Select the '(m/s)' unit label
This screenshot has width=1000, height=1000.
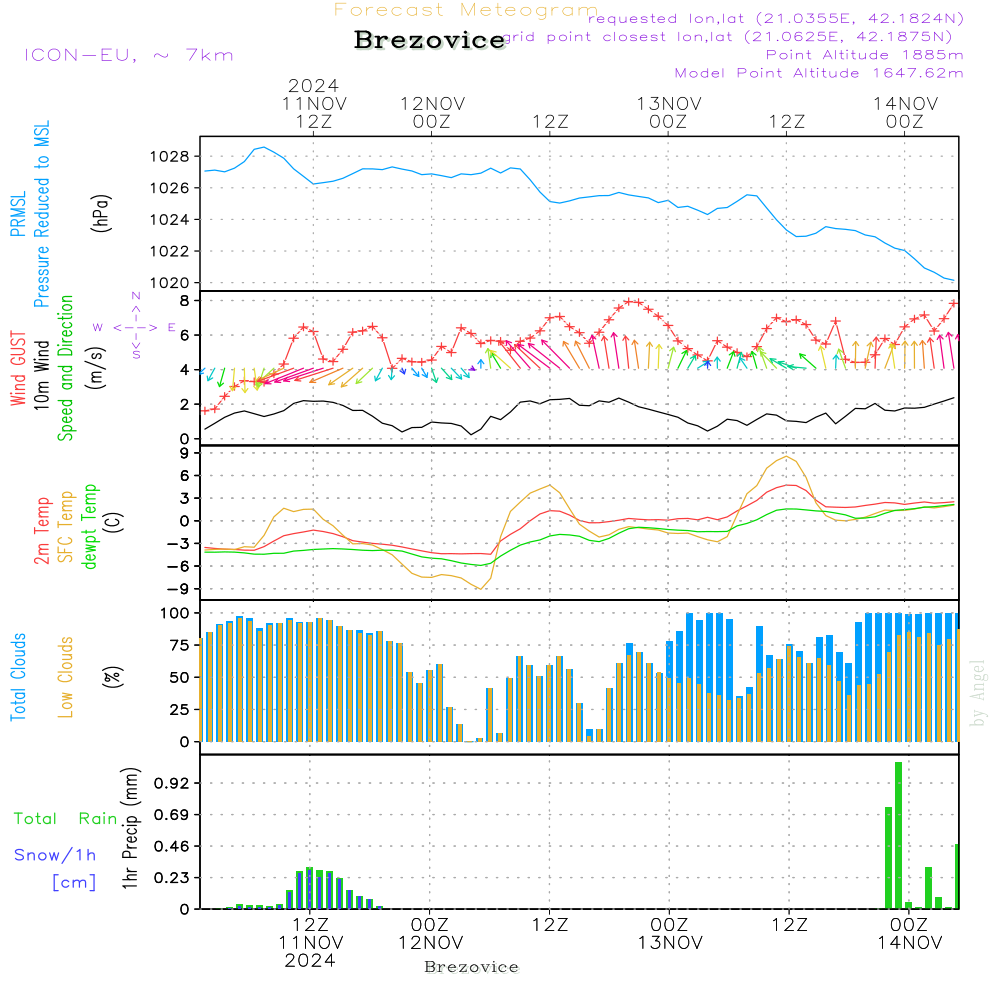pyautogui.click(x=96, y=368)
